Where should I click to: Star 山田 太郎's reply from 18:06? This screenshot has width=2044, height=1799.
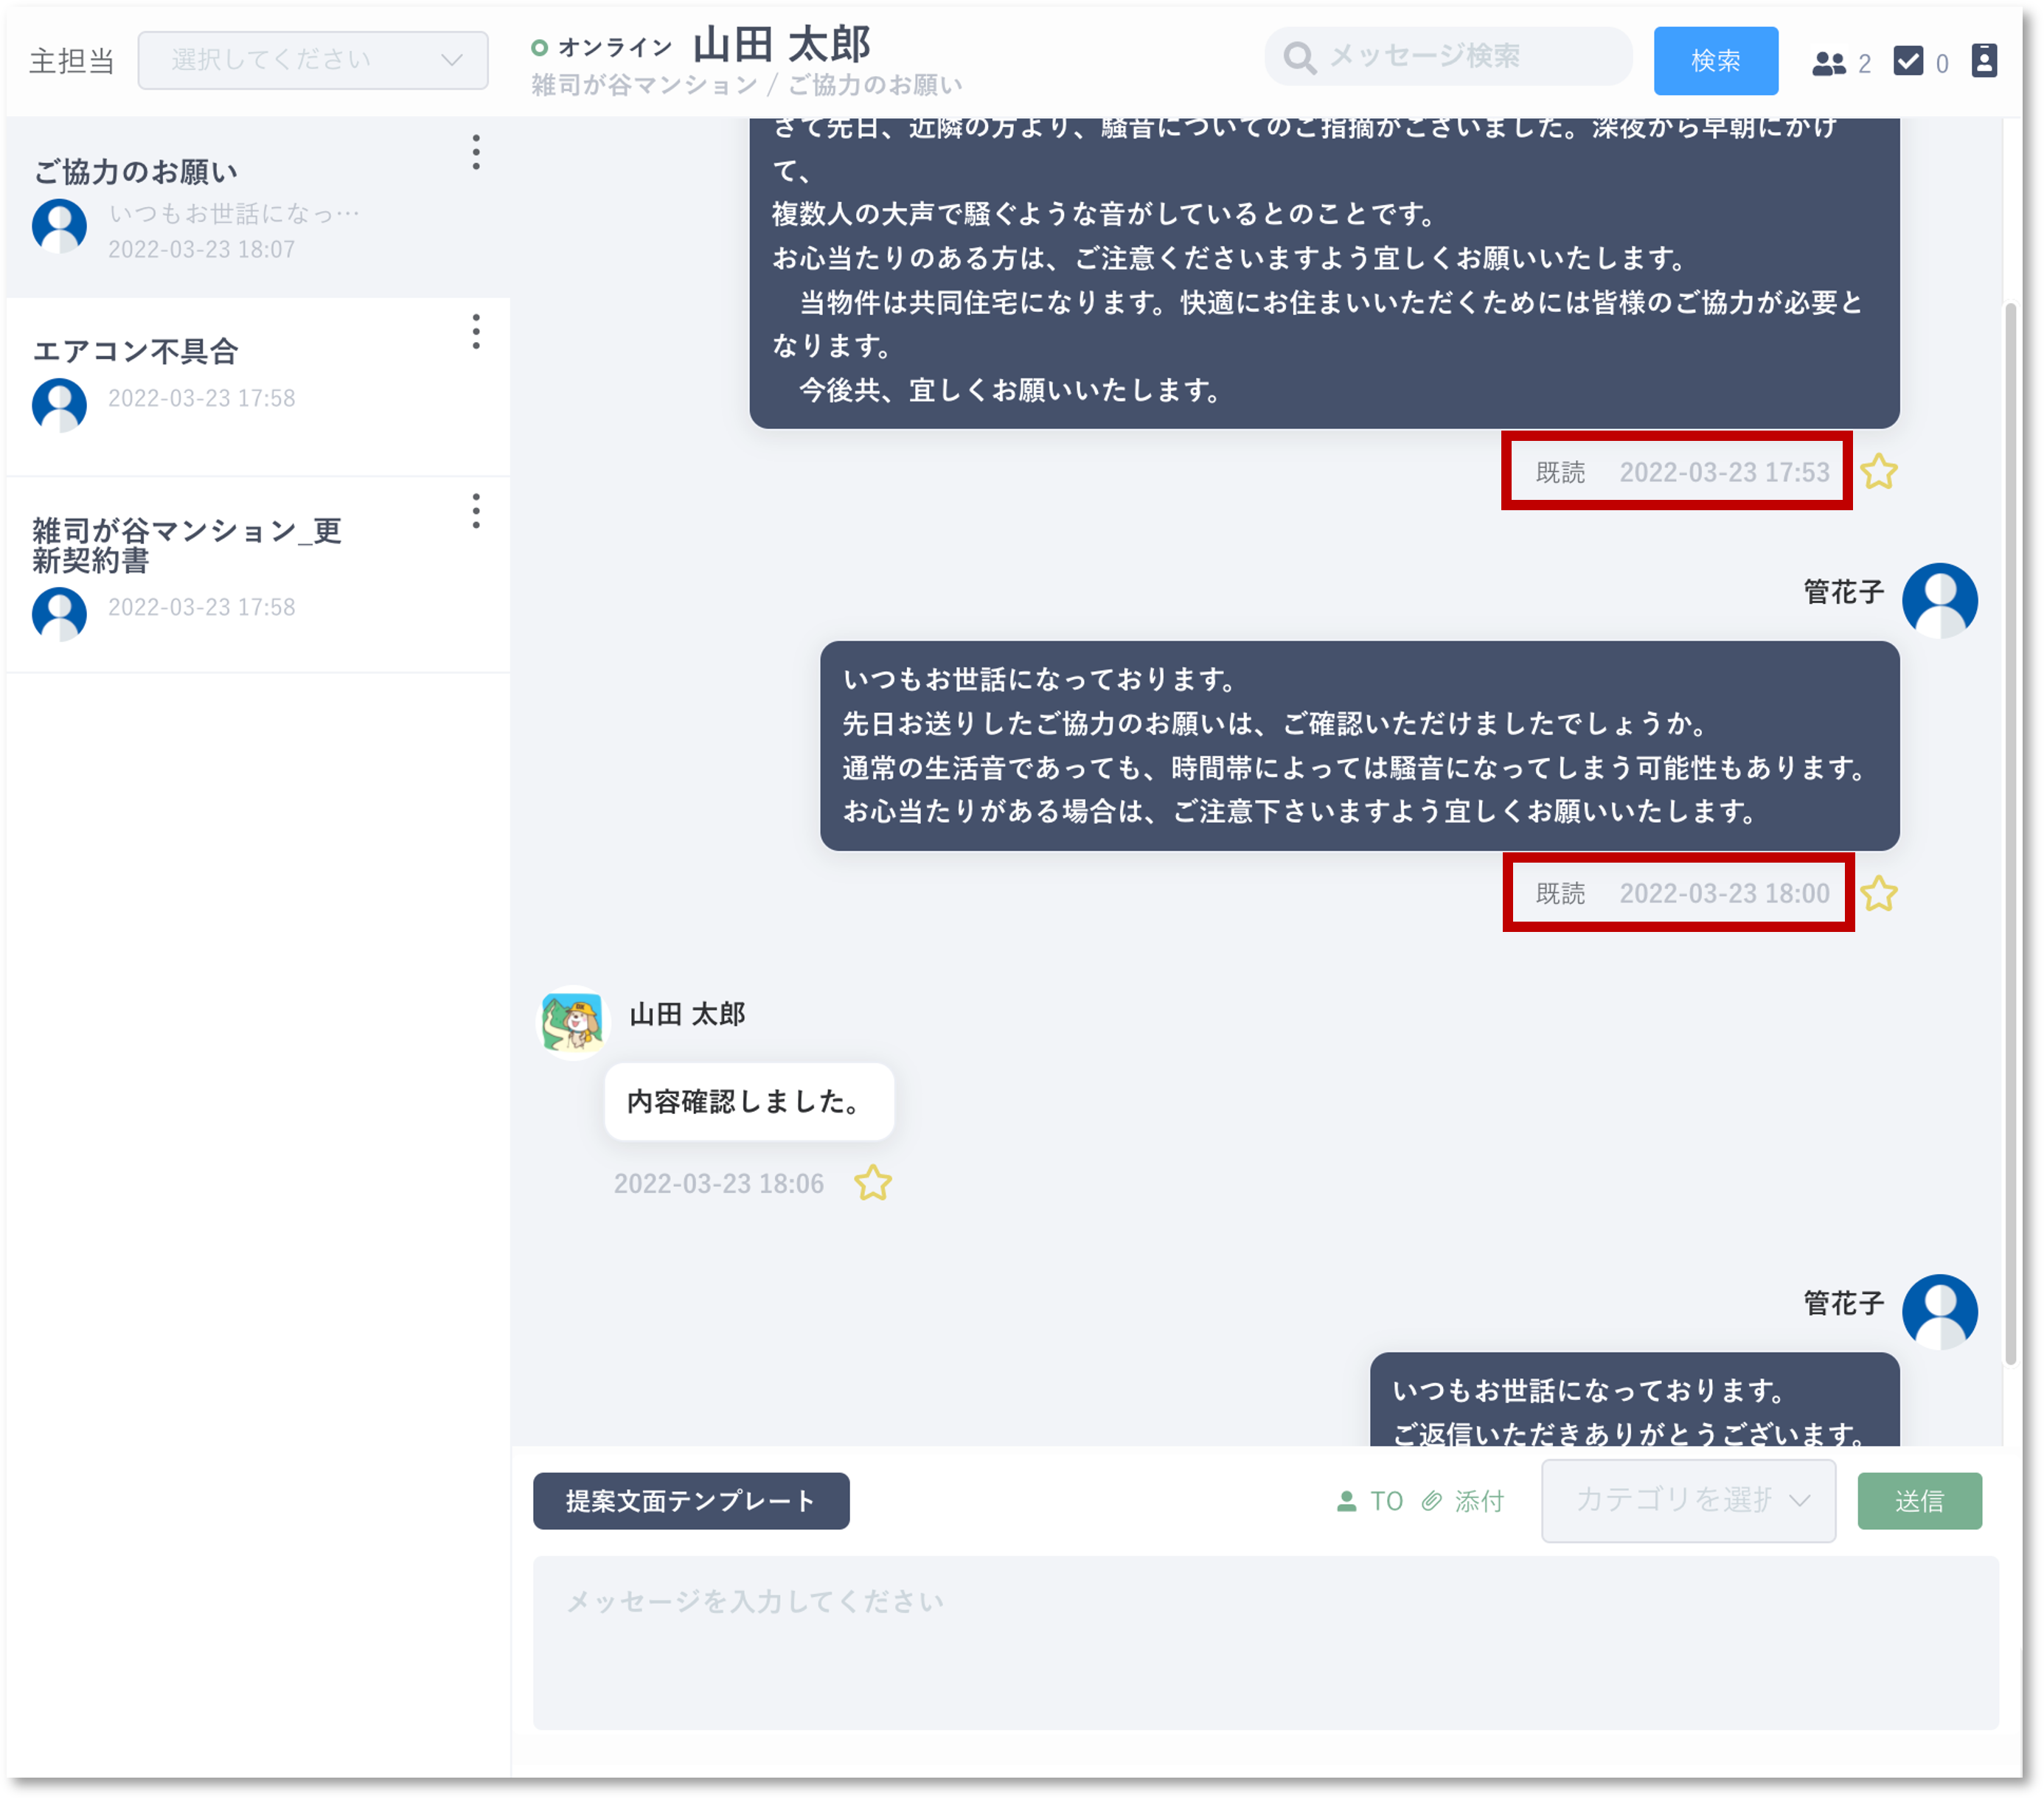872,1183
